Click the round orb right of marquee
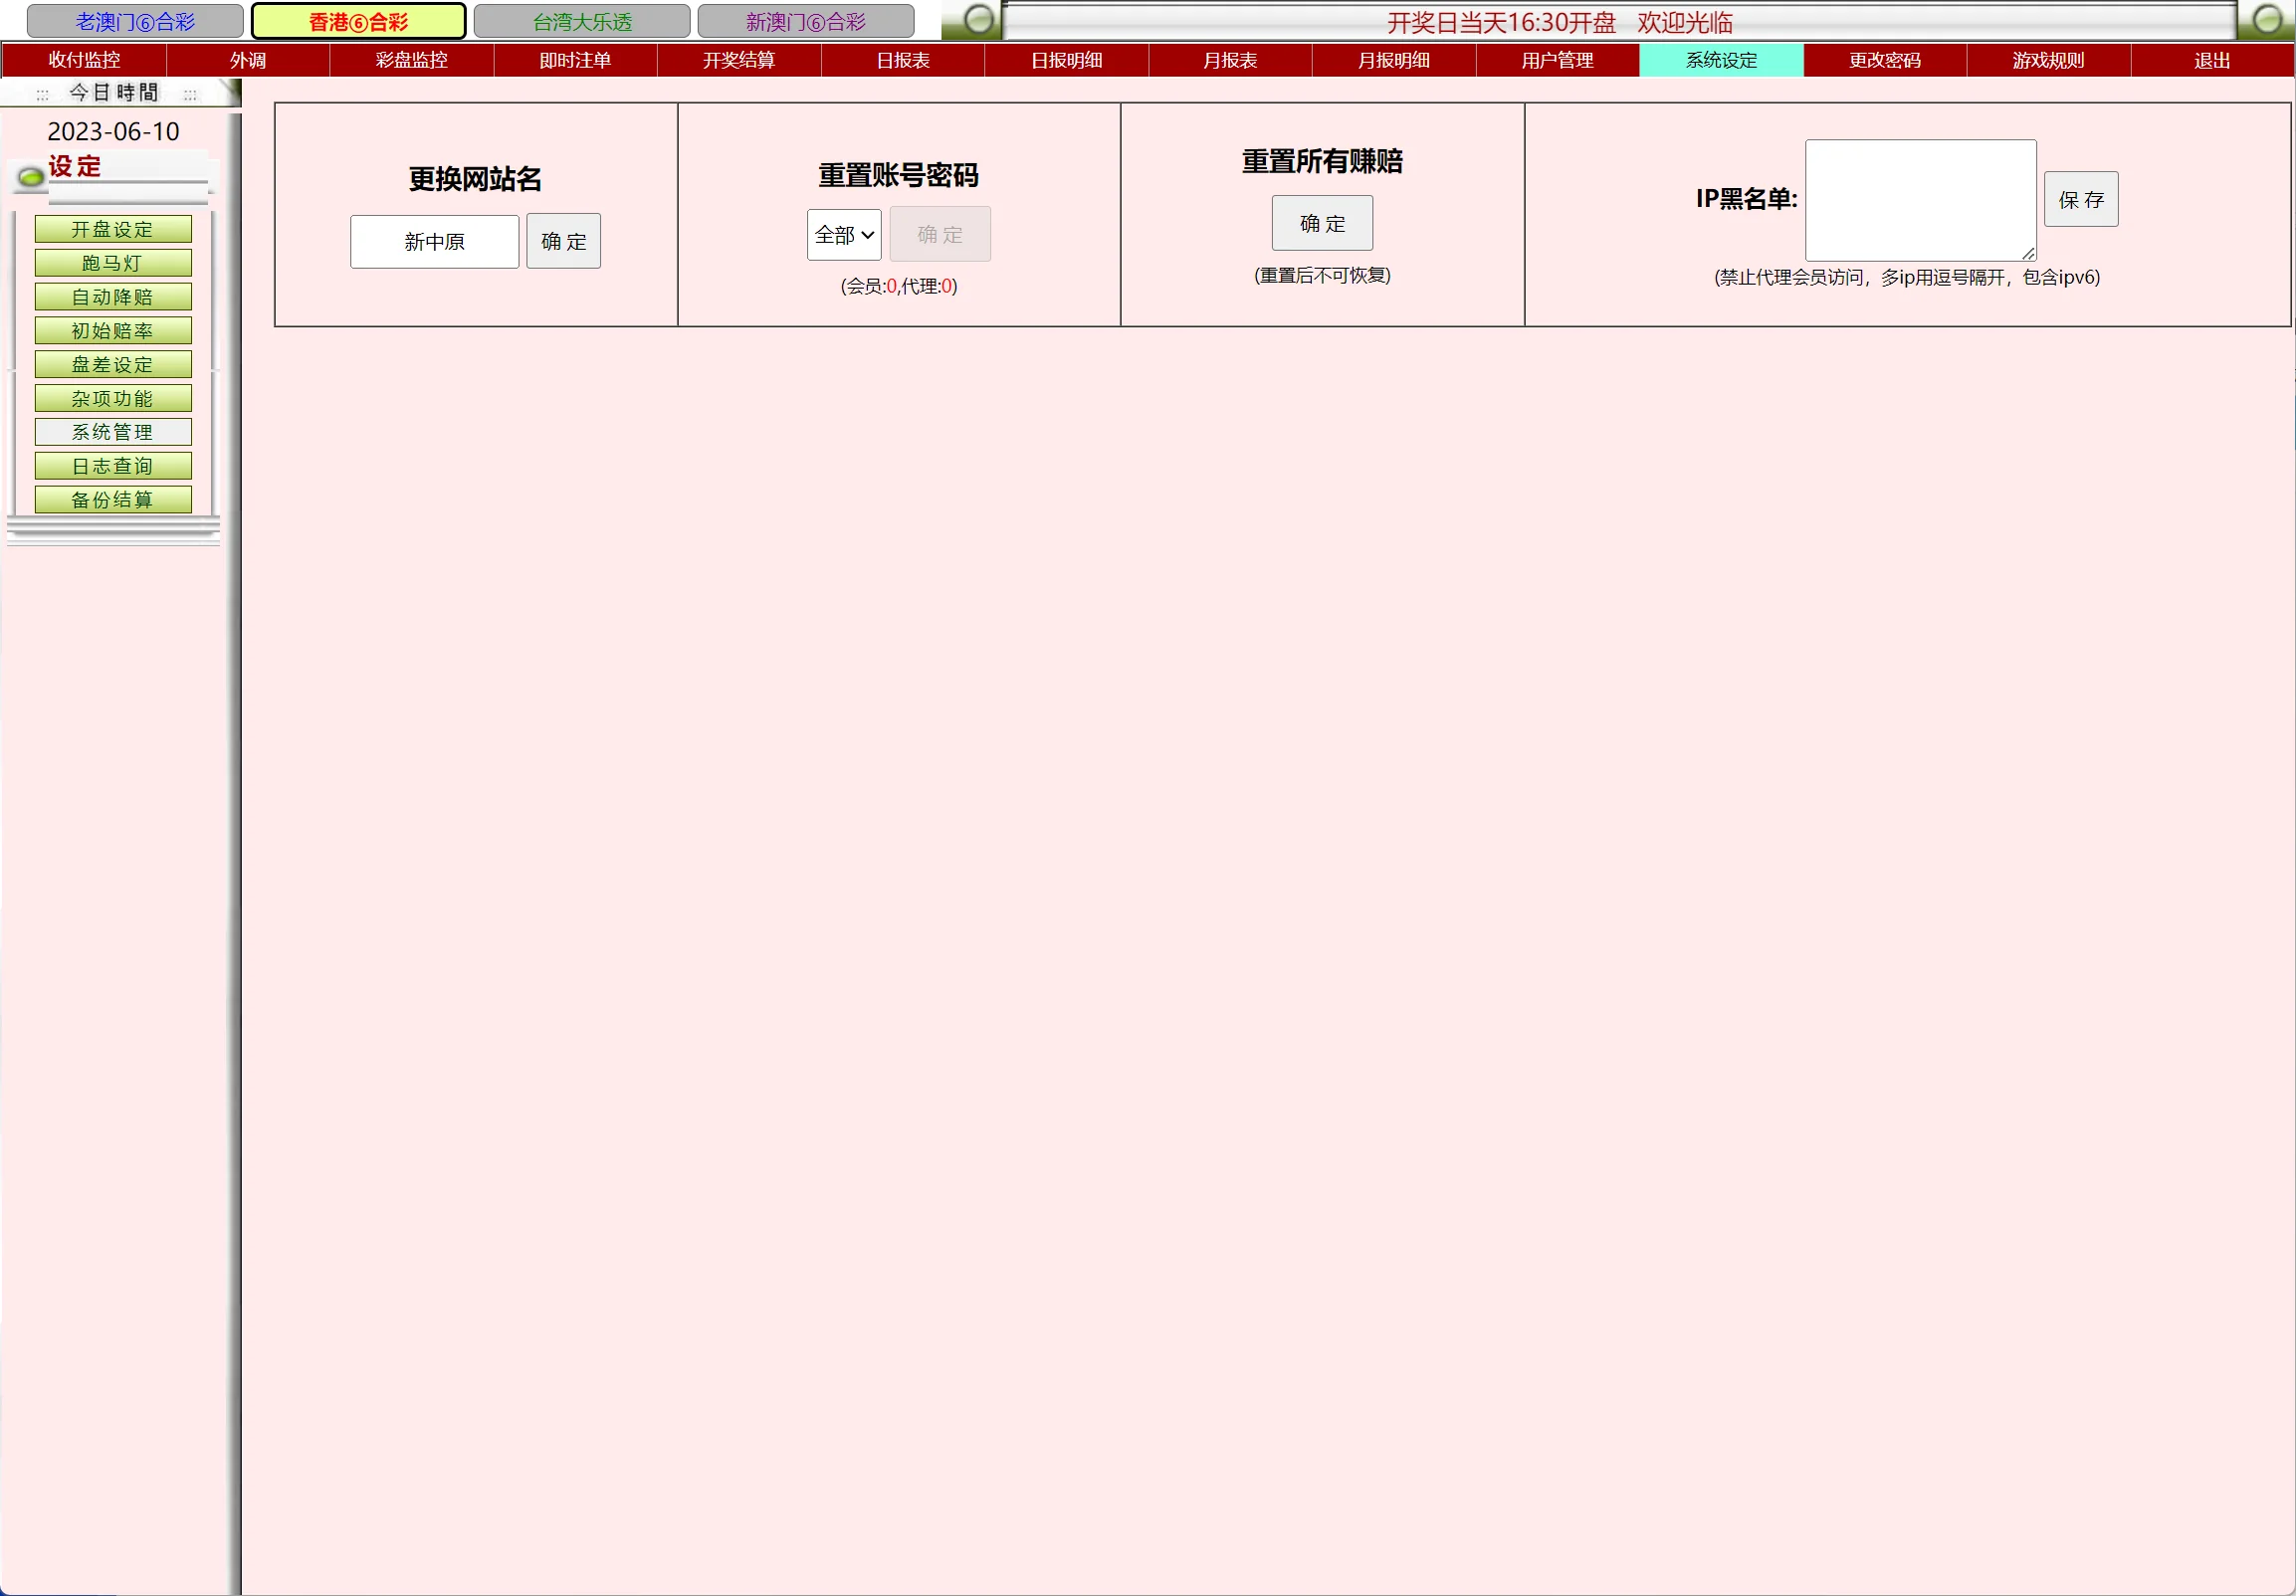 (2266, 19)
